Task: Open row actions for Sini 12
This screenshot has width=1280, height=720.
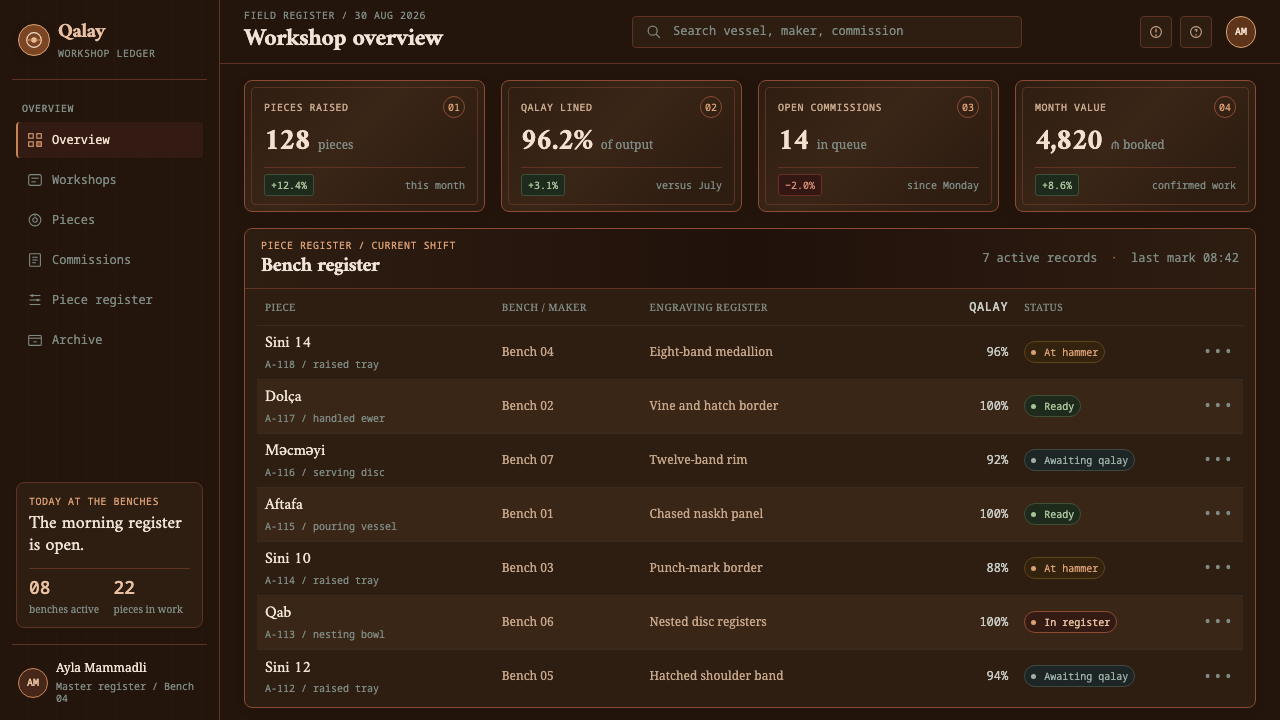Action: point(1218,675)
